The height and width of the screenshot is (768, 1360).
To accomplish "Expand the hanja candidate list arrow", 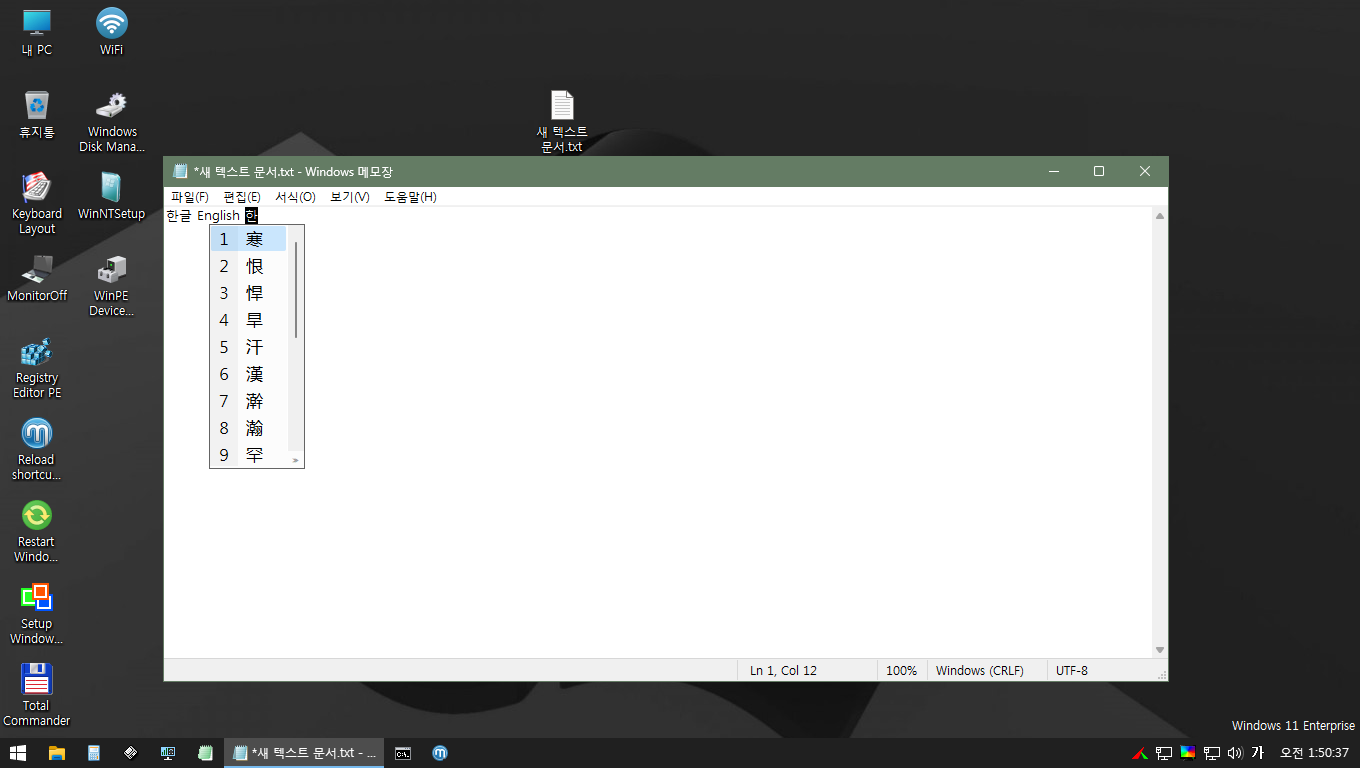I will click(295, 460).
